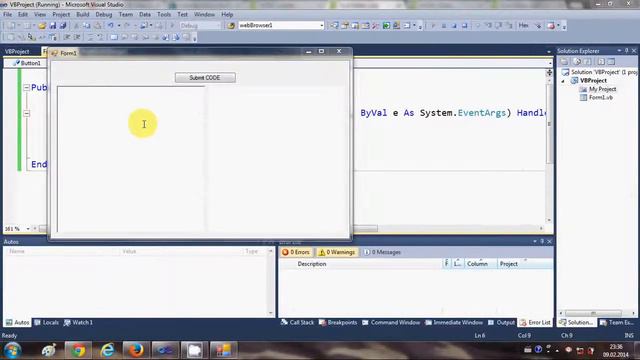This screenshot has height=360, width=640.
Task: Select Solution 'VBProject' row in Solution Explorer
Action: pos(599,72)
